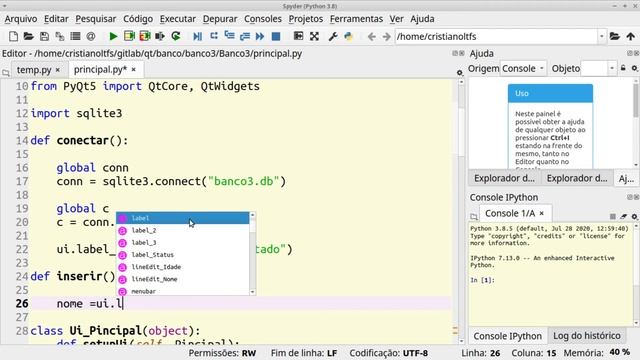Expand the working directory path dropdown arrow
The image size is (640, 360).
click(602, 36)
